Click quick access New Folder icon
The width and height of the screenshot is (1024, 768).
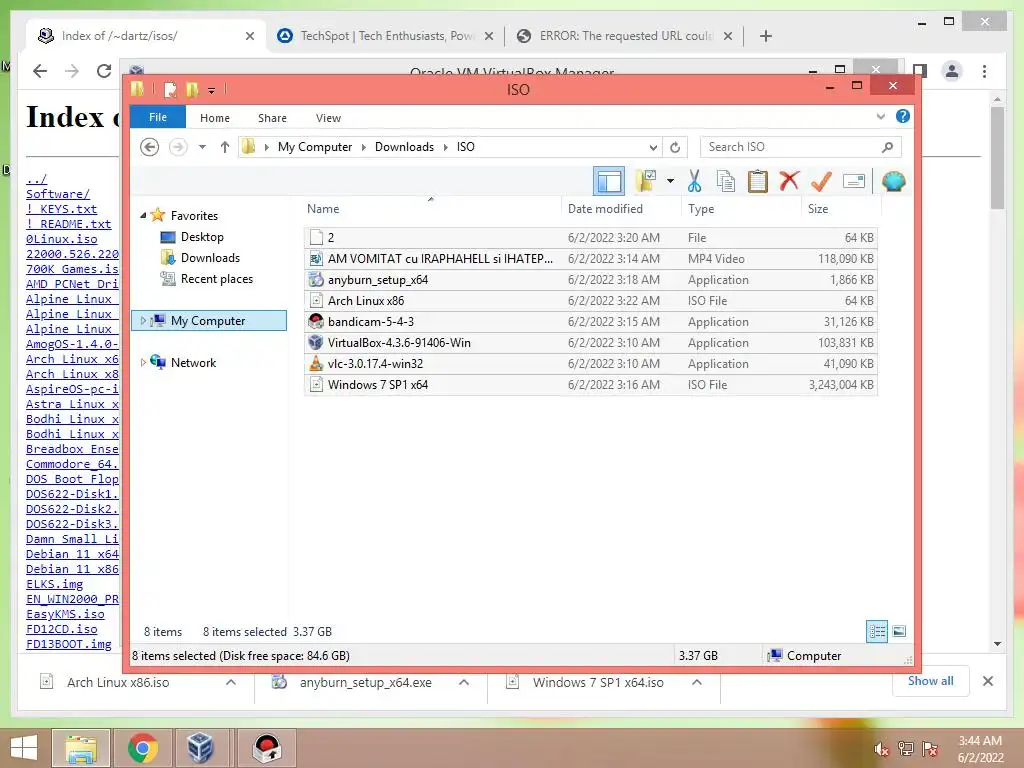192,89
